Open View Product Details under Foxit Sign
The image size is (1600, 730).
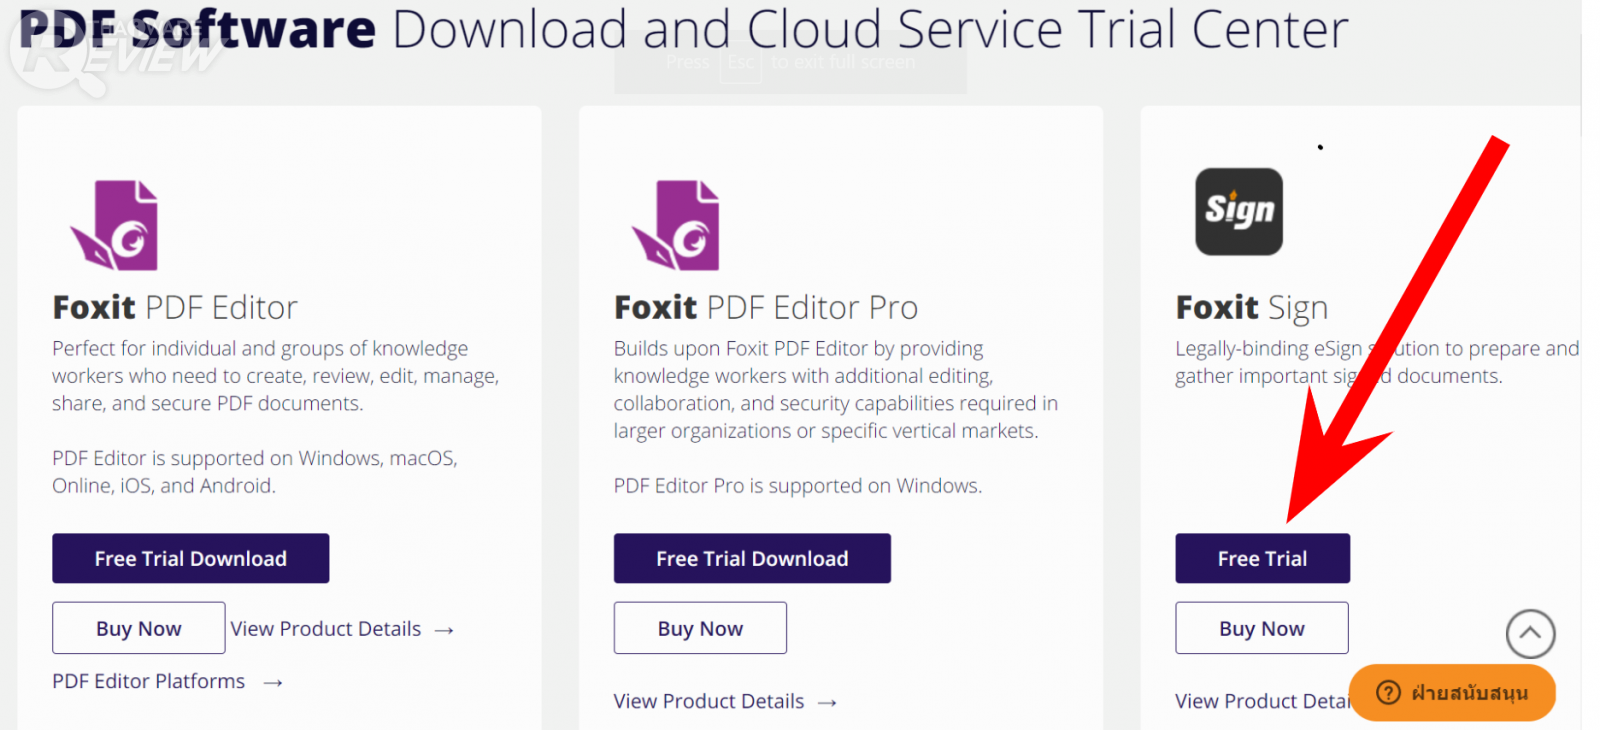point(1261,701)
